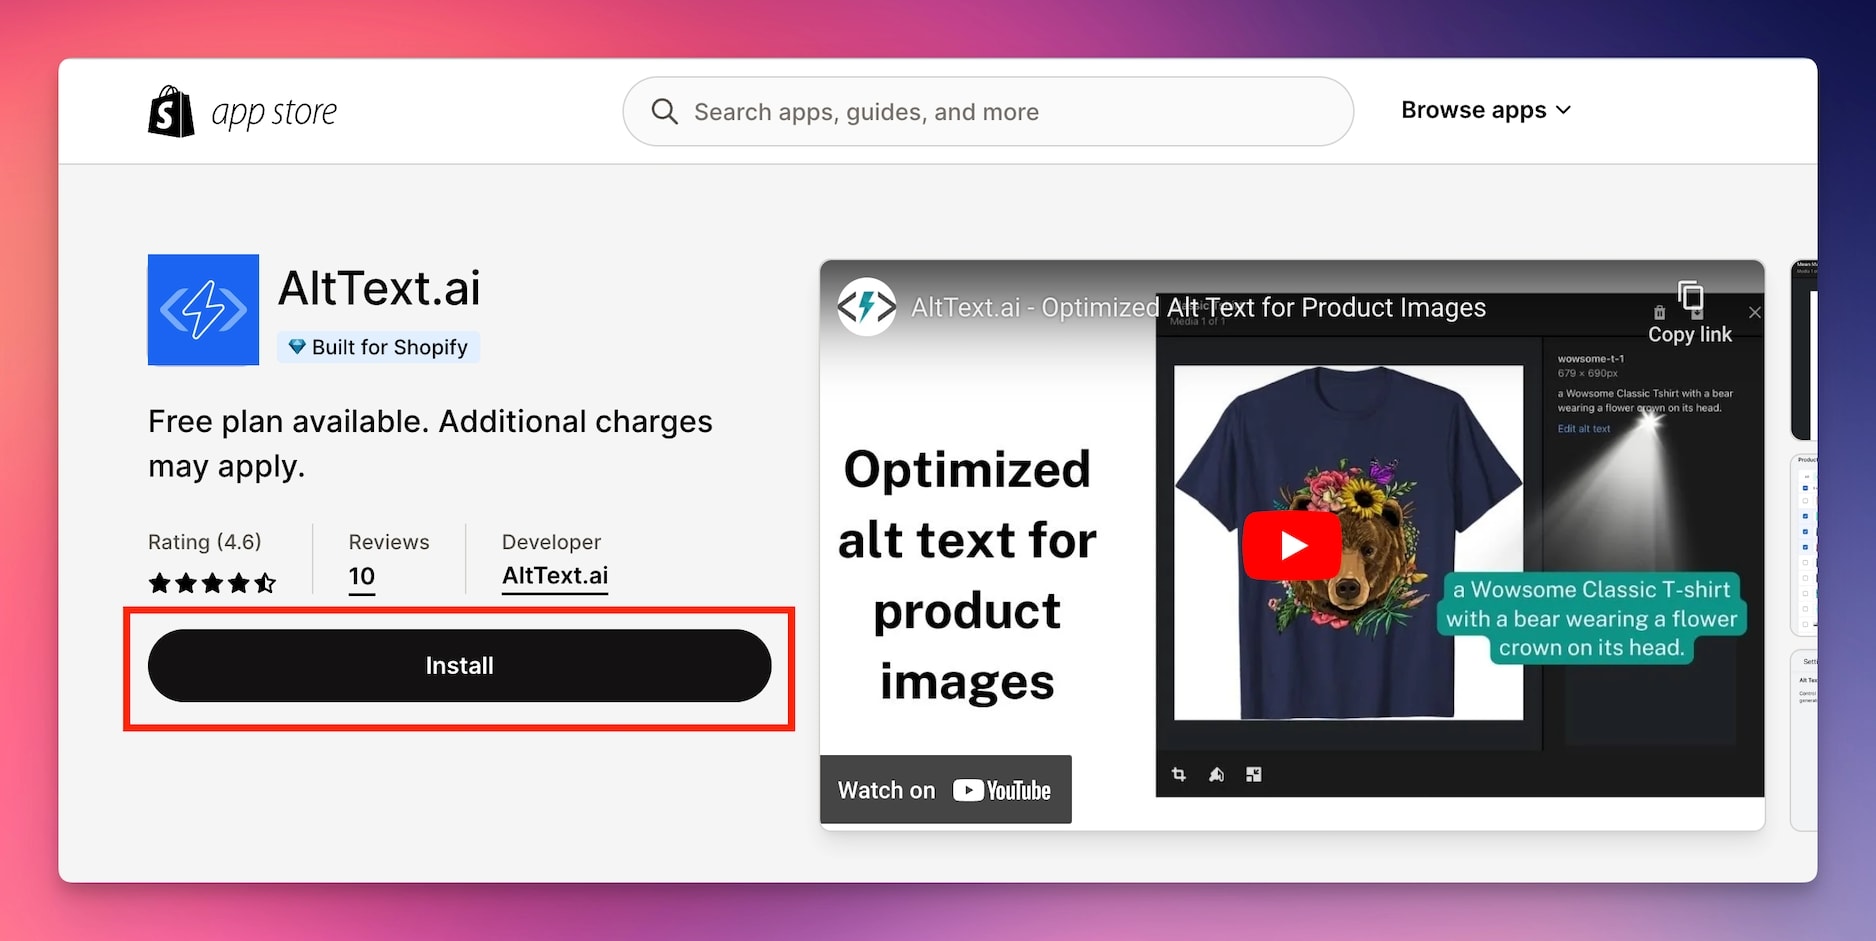Viewport: 1876px width, 941px height.
Task: Click Watch on YouTube button
Action: pyautogui.click(x=945, y=790)
